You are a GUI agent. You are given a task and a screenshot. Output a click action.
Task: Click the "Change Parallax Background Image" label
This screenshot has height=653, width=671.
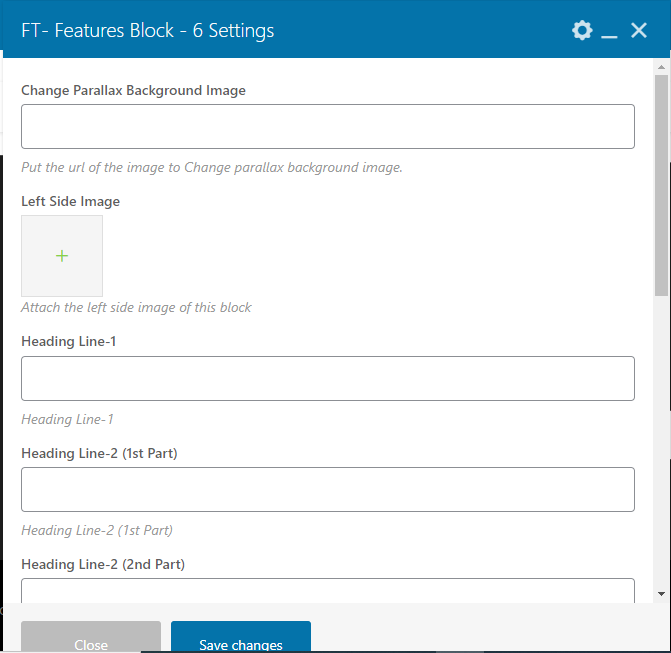pos(133,90)
